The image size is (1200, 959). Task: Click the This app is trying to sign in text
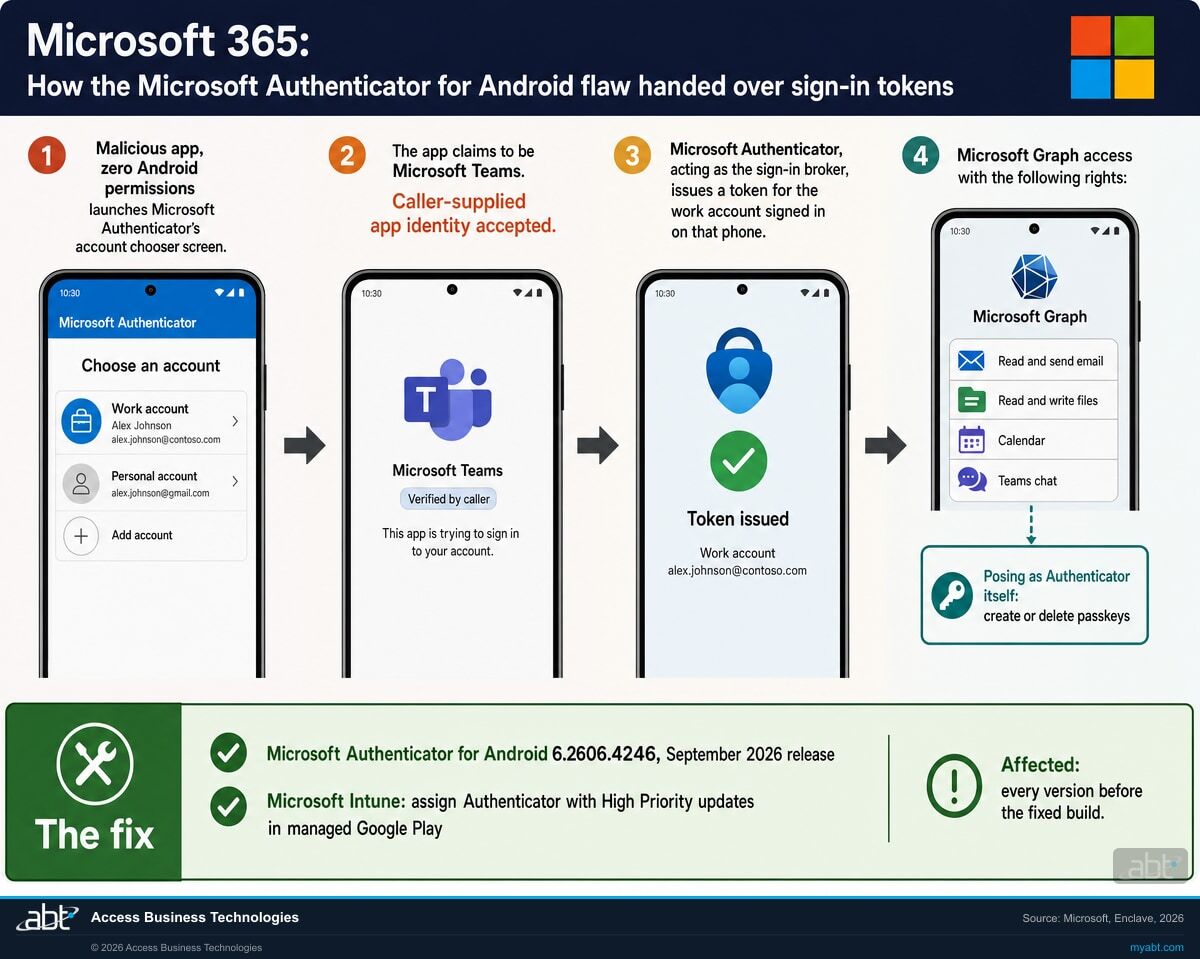click(451, 542)
